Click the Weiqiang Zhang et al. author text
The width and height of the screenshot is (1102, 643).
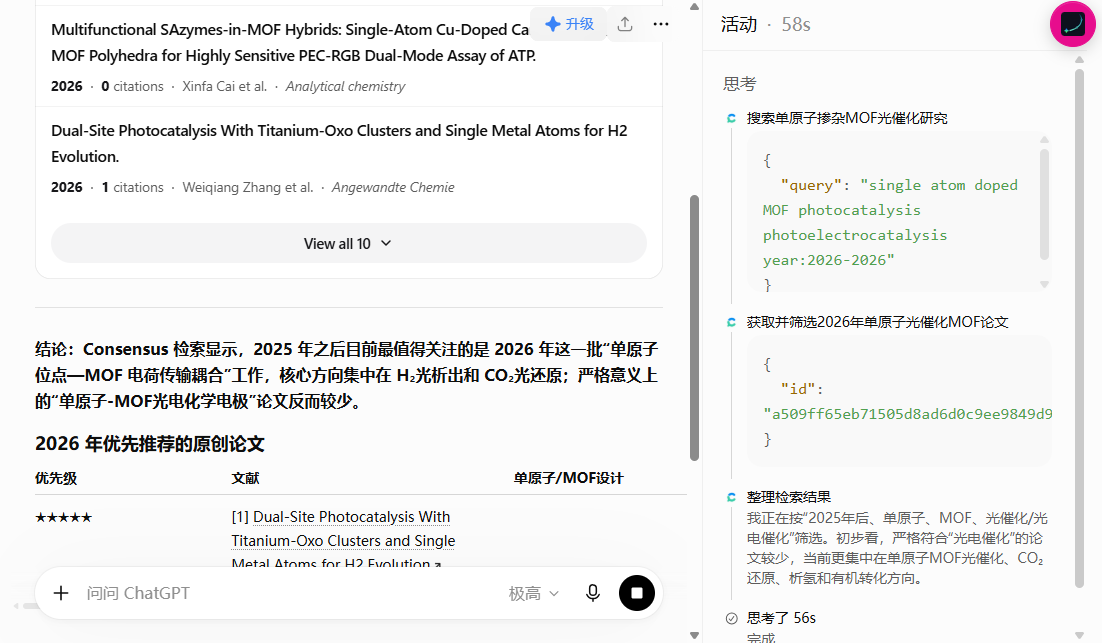click(248, 188)
